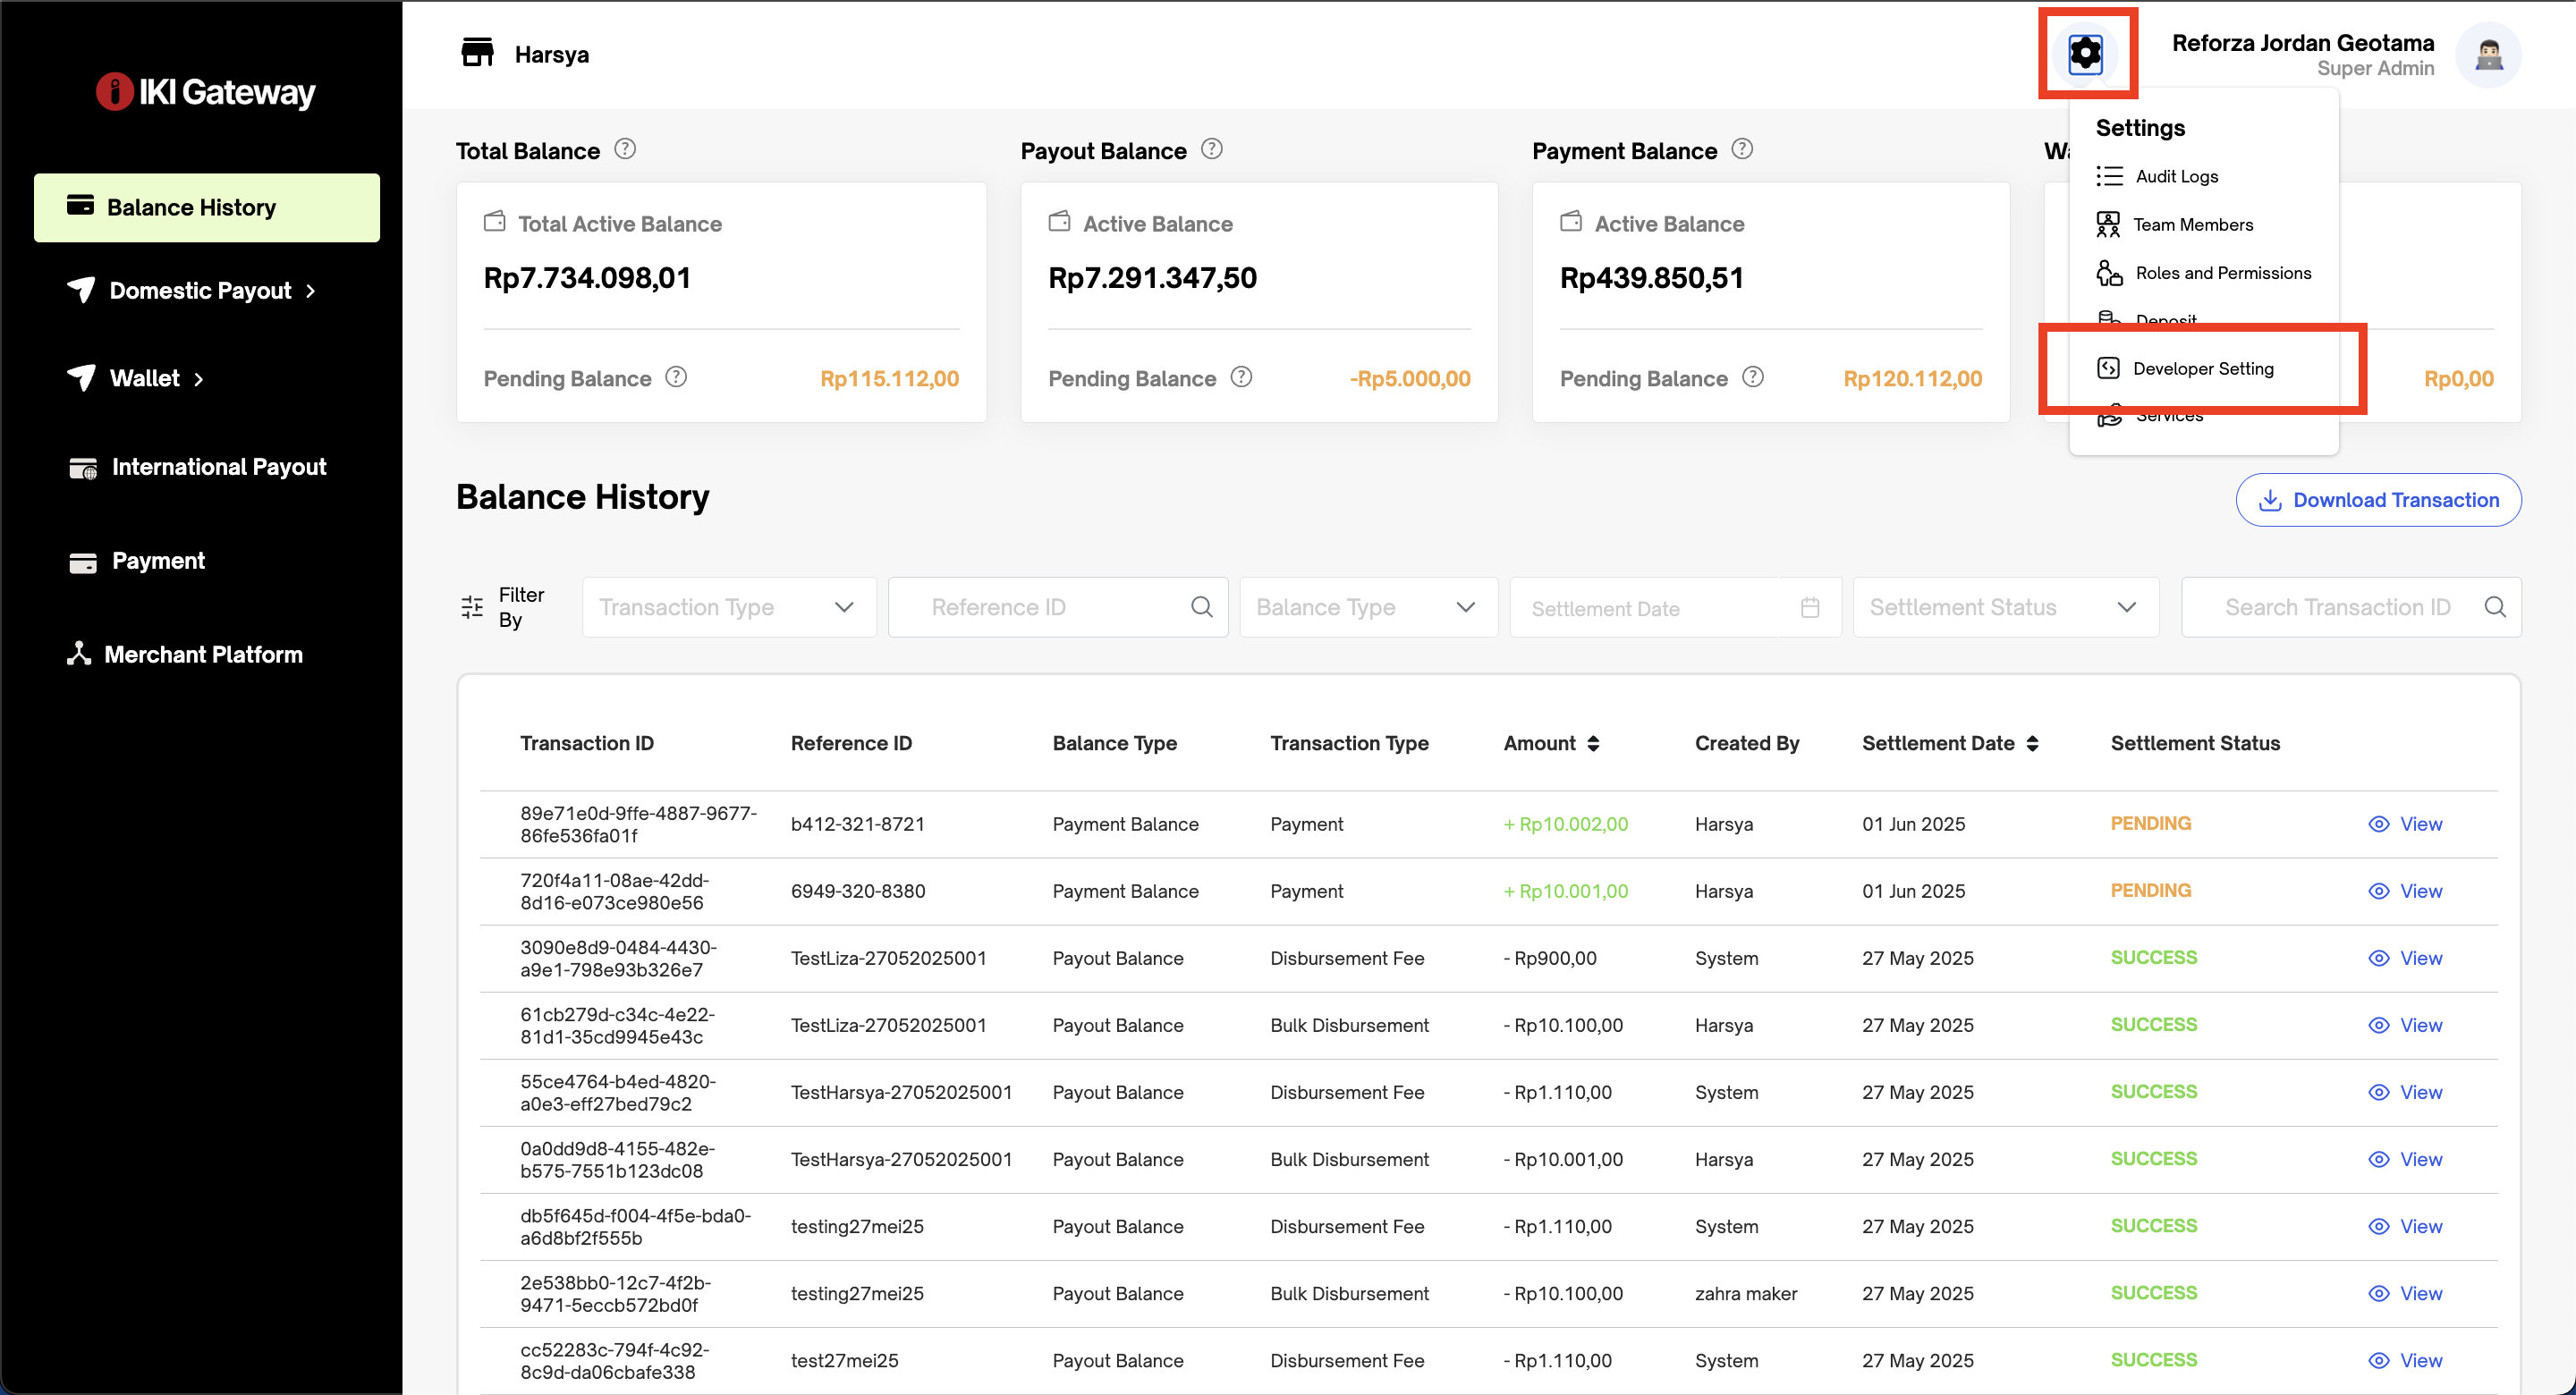Sort by Settlement Date column arrows
Image resolution: width=2576 pixels, height=1395 pixels.
[x=2032, y=743]
